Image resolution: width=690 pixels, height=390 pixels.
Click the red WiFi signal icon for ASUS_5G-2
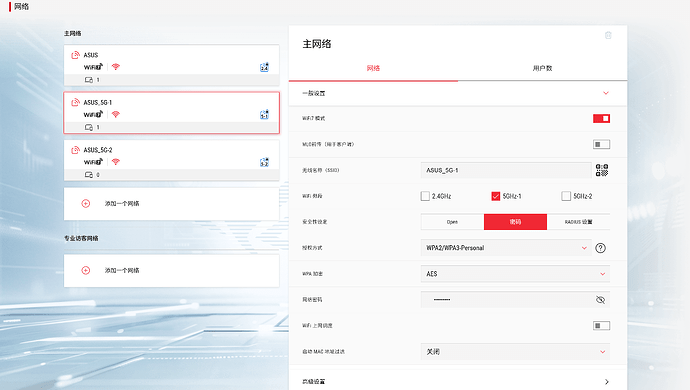pos(116,162)
